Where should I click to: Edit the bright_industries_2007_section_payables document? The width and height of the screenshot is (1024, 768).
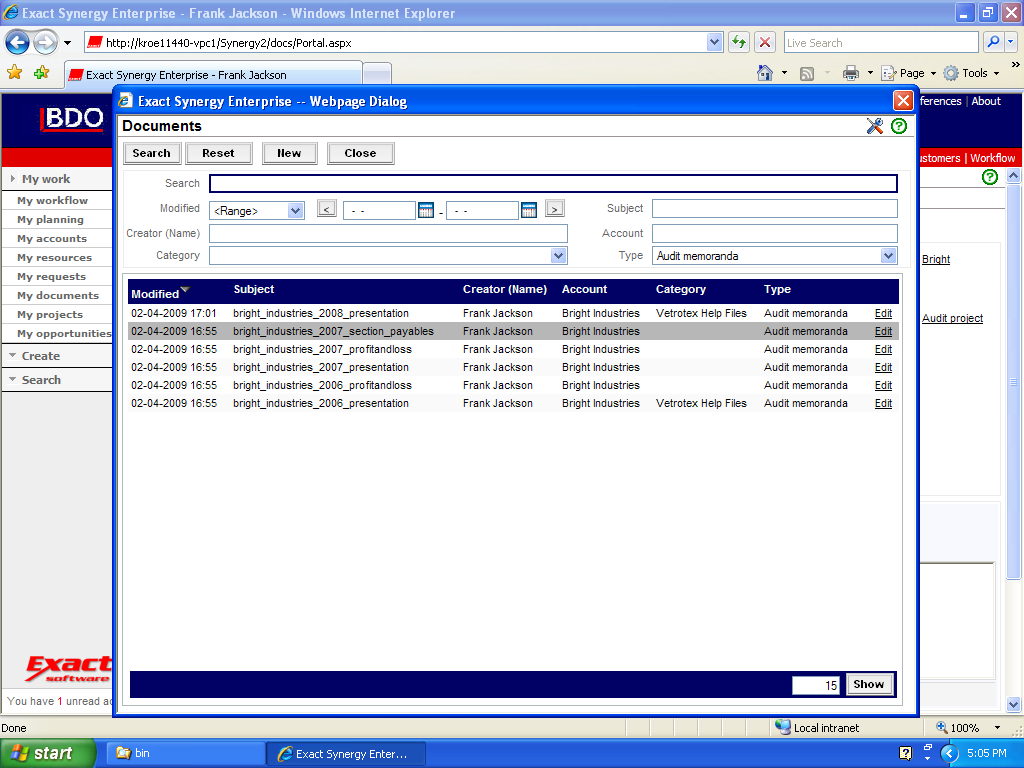click(883, 332)
